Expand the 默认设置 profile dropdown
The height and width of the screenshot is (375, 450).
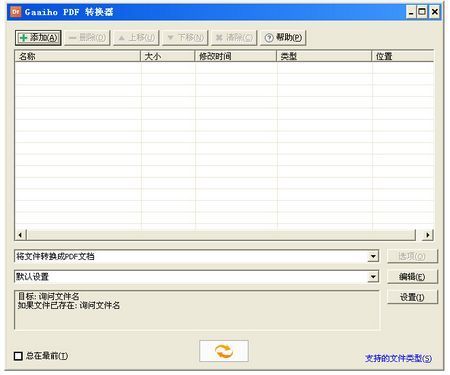click(373, 277)
